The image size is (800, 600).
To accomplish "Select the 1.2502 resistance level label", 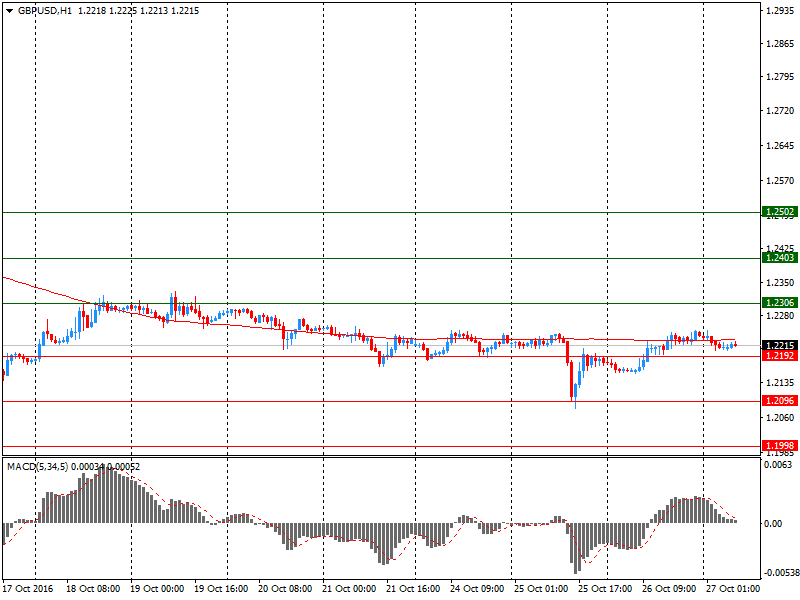I will [780, 212].
